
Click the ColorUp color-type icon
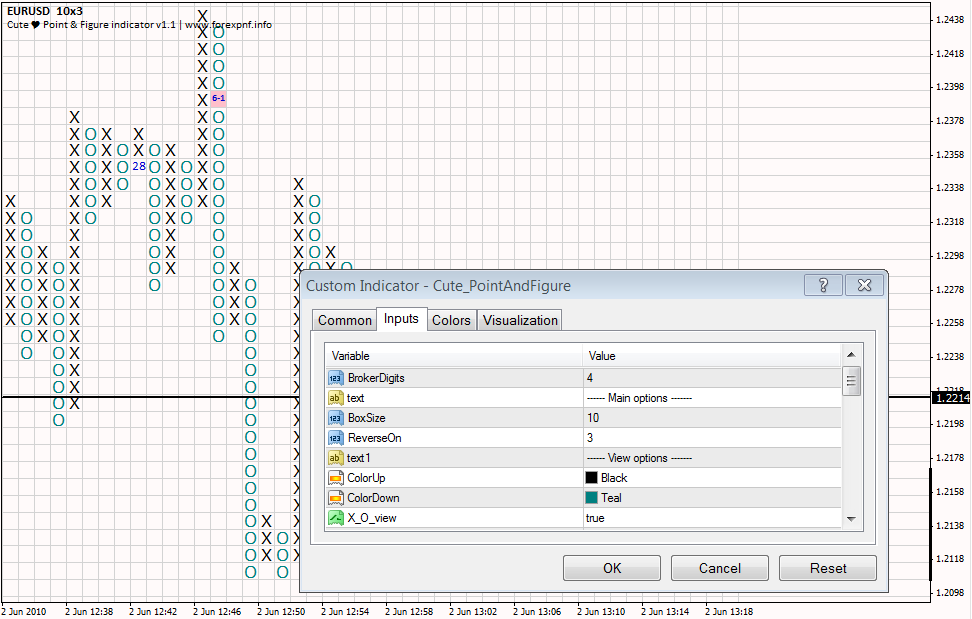pyautogui.click(x=335, y=478)
